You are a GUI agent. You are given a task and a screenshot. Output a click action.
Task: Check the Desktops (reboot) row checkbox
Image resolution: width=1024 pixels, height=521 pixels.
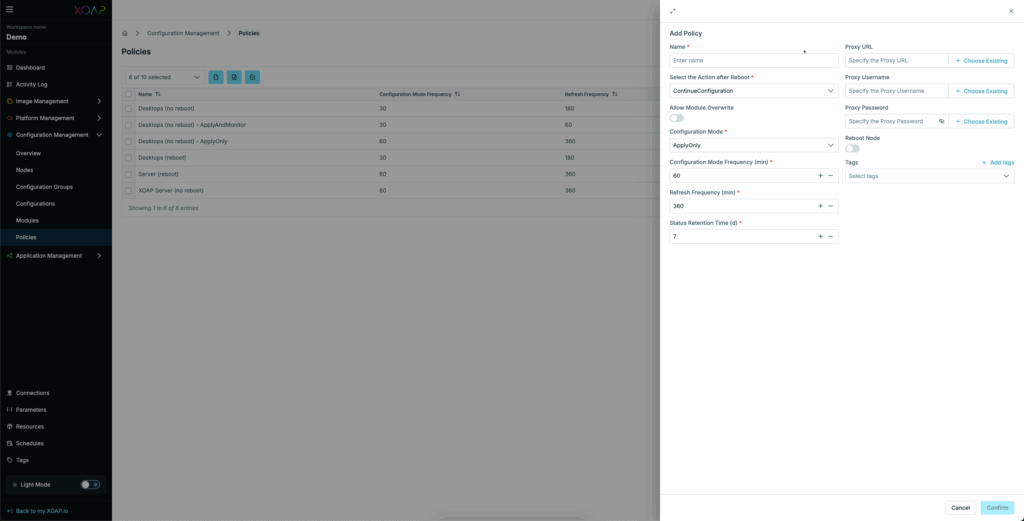(129, 158)
